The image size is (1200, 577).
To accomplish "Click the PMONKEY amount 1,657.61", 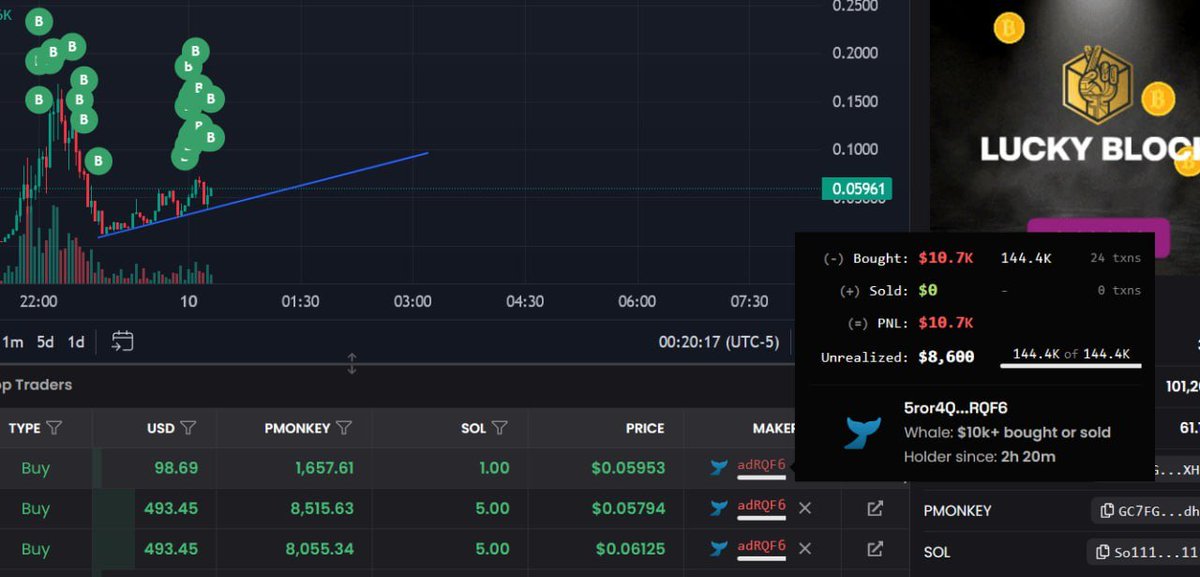I will pos(325,468).
